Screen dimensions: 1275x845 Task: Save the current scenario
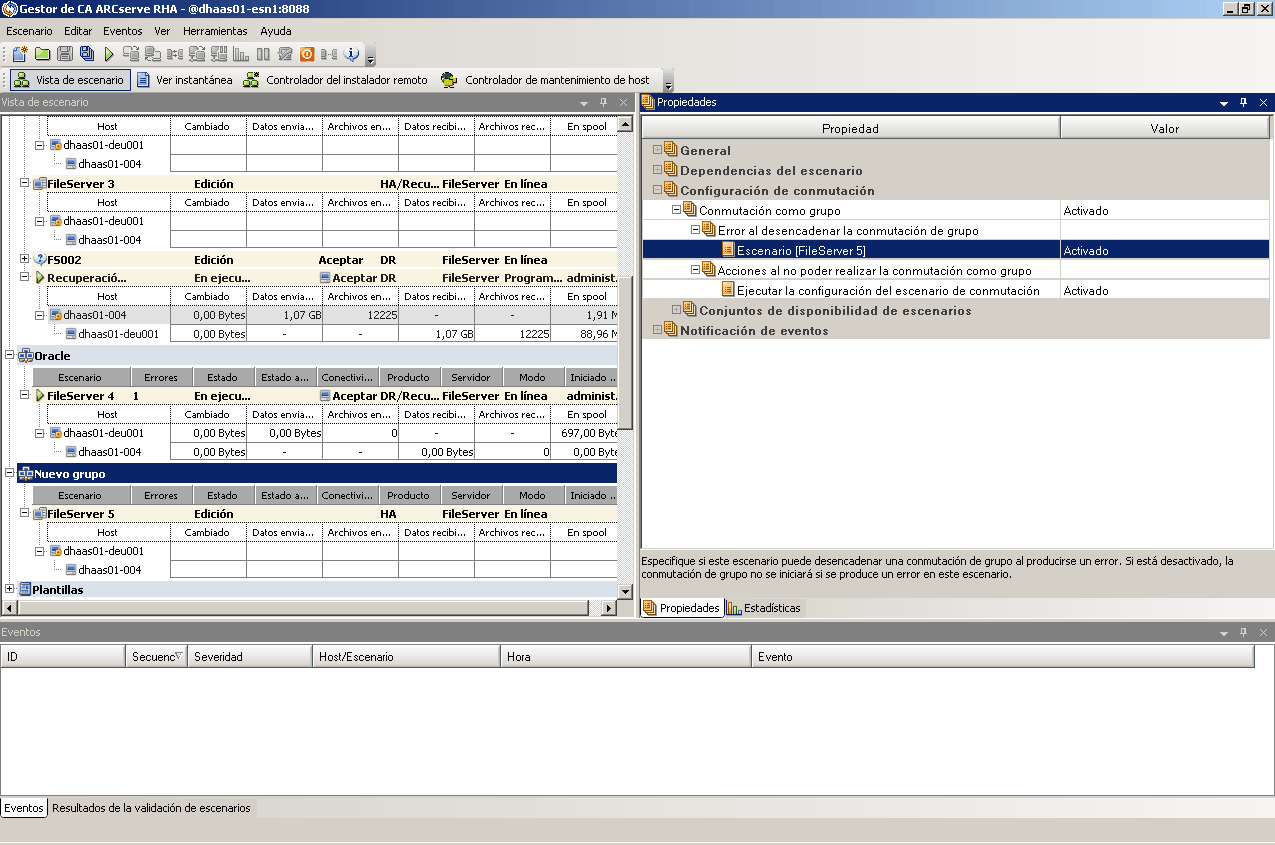coord(64,54)
